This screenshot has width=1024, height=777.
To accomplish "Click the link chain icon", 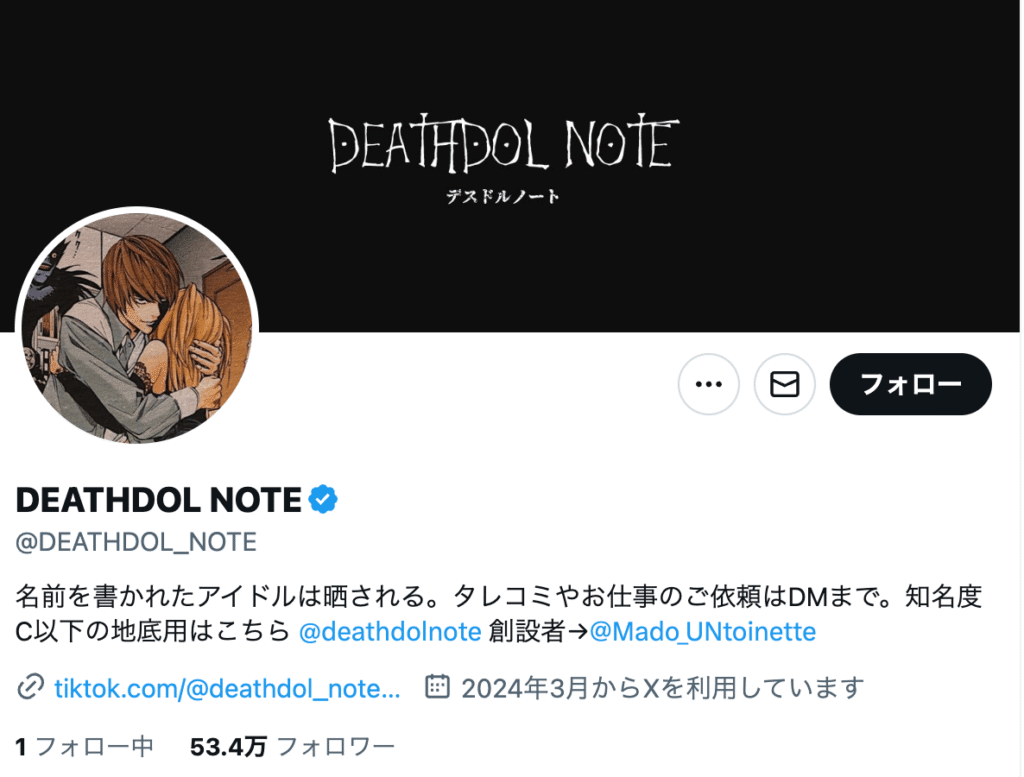I will (x=30, y=687).
